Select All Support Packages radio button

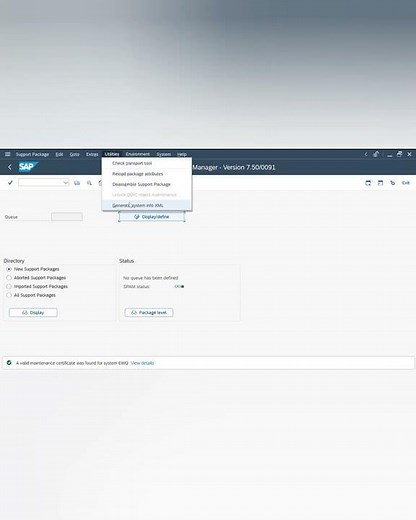pos(9,295)
